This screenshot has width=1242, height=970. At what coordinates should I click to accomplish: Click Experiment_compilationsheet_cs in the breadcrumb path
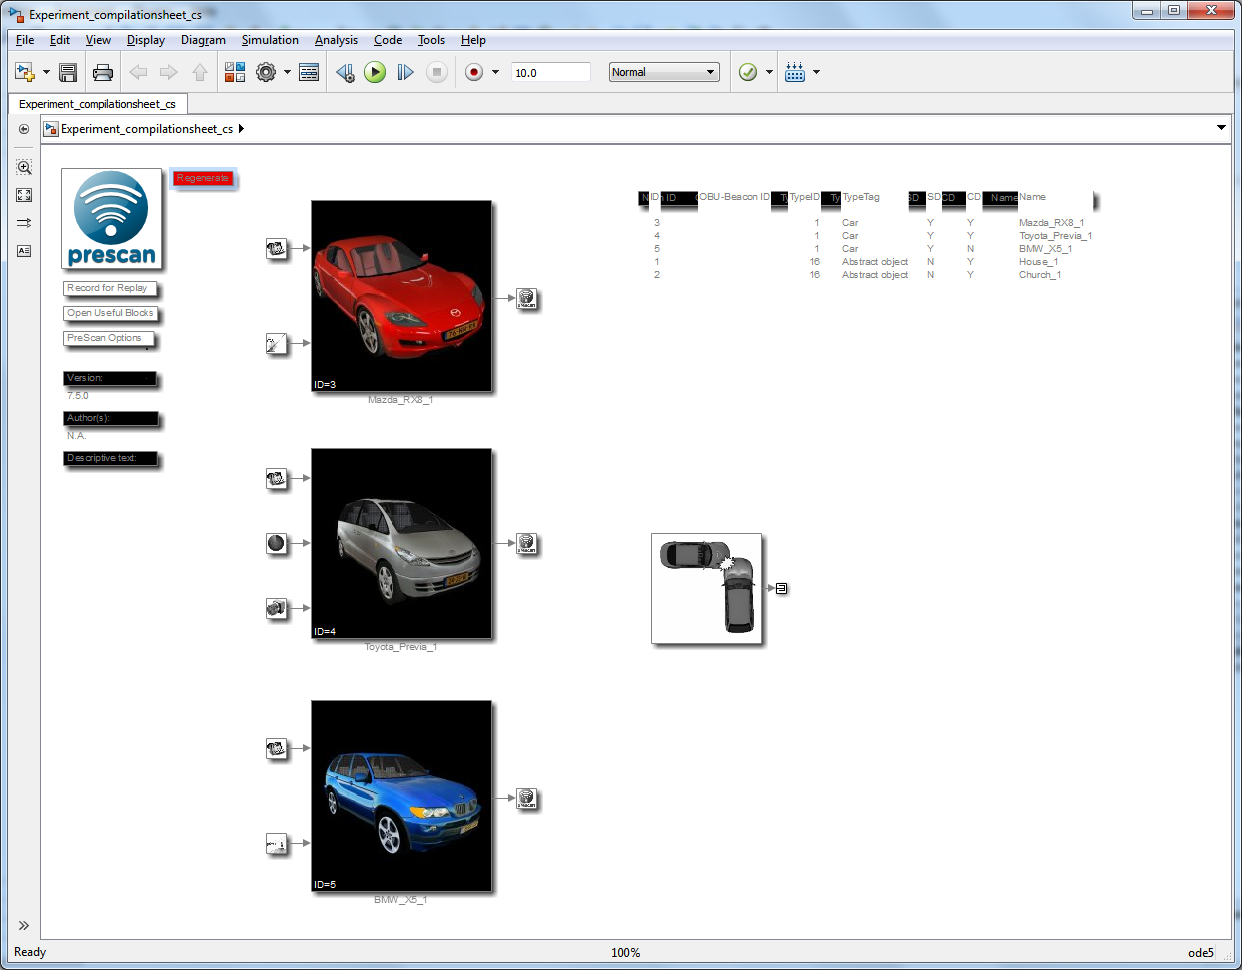click(x=147, y=129)
